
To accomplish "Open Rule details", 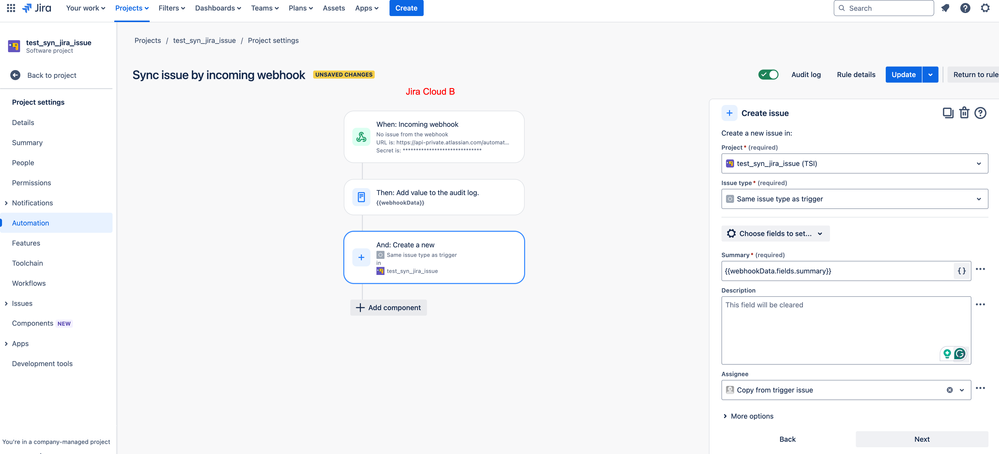I will tap(856, 74).
